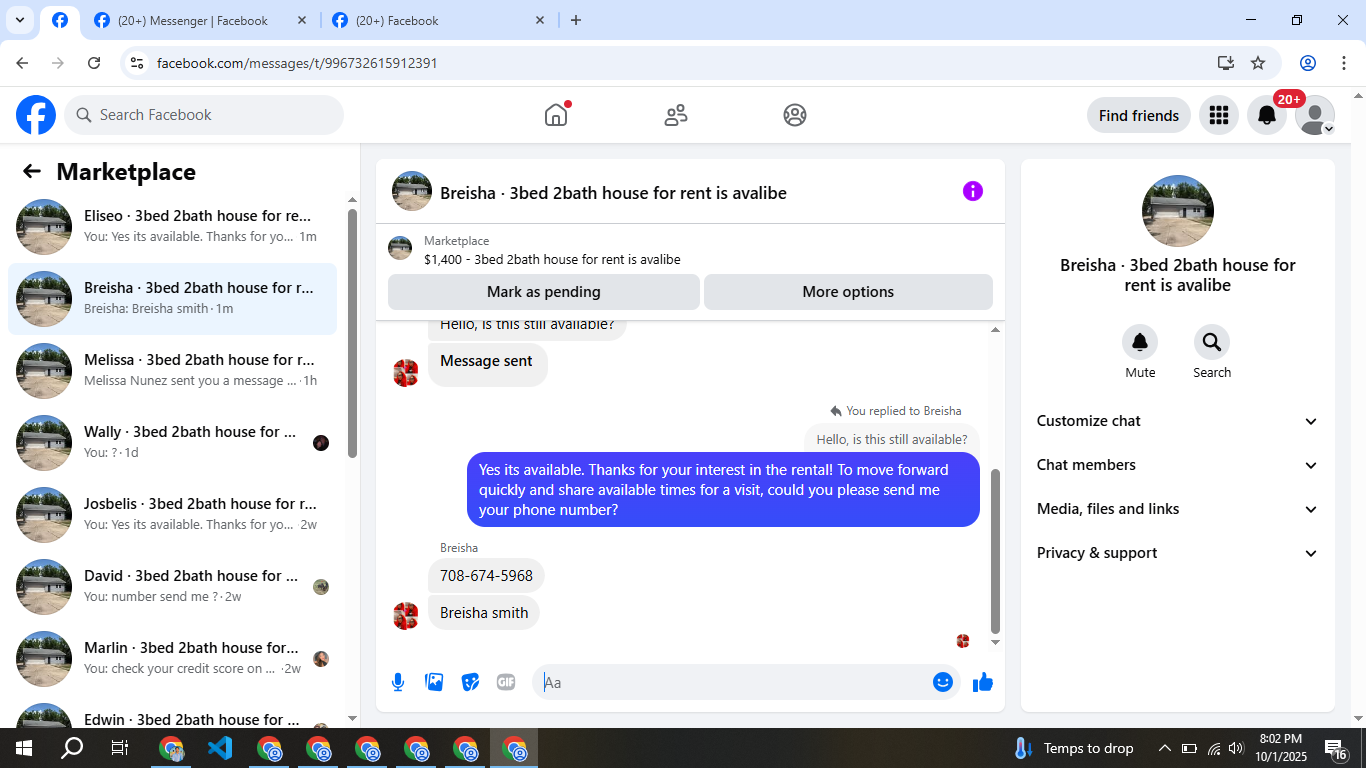Switch to the (20+) Facebook tab
Screen dimensions: 1366x768
point(440,20)
